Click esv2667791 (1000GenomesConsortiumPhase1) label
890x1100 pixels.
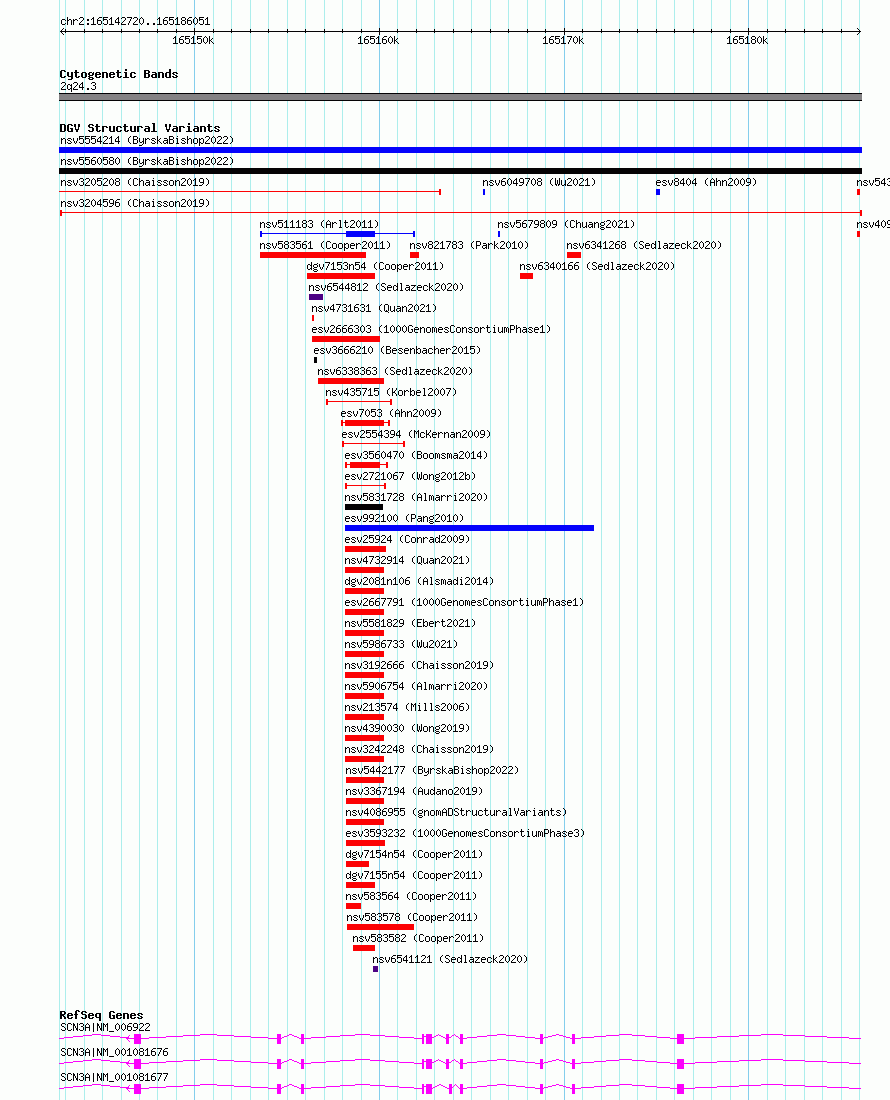pos(464,603)
